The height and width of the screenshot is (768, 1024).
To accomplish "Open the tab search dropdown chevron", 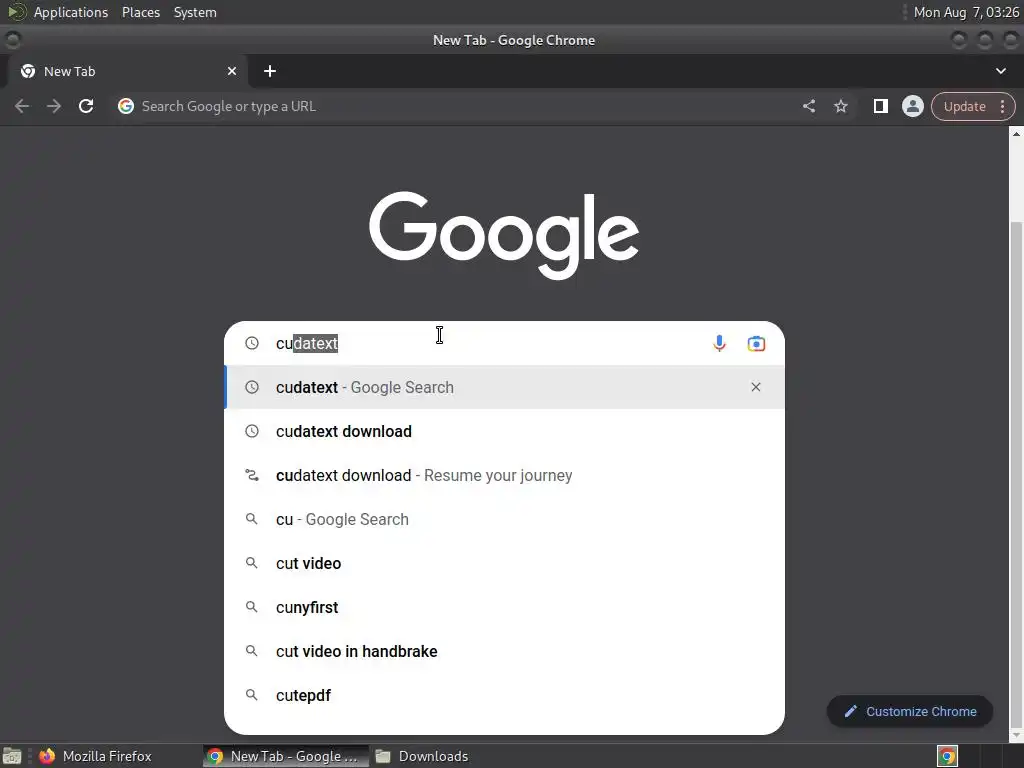I will [1000, 71].
